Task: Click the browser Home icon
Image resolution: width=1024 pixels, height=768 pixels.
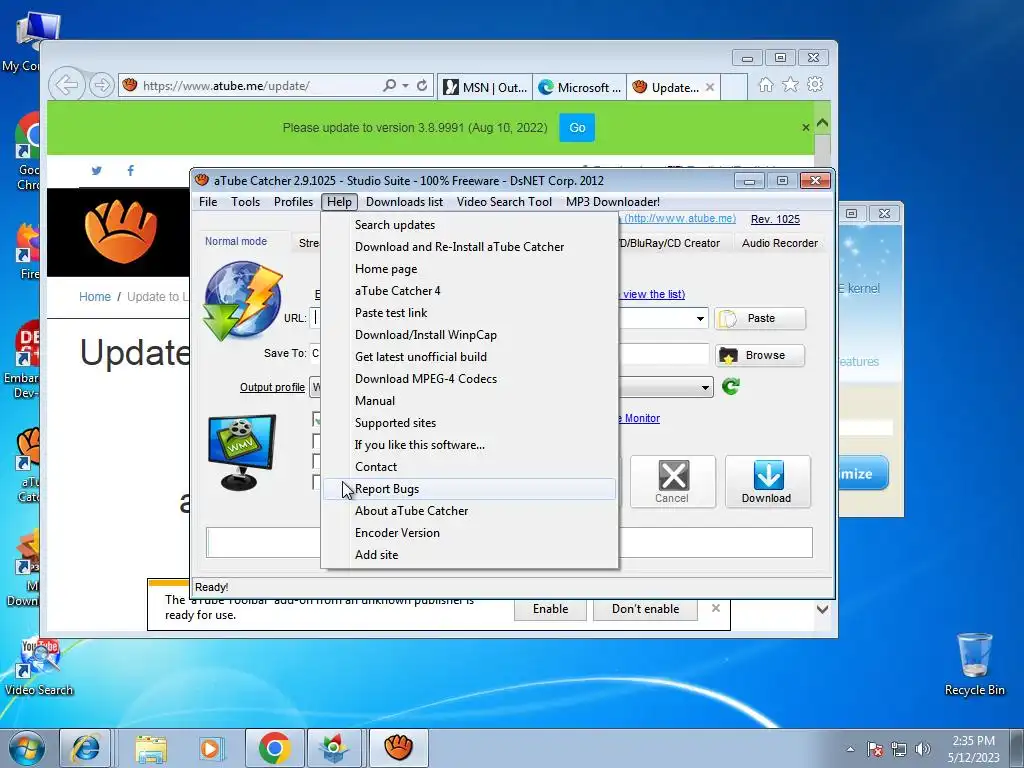Action: coord(766,85)
